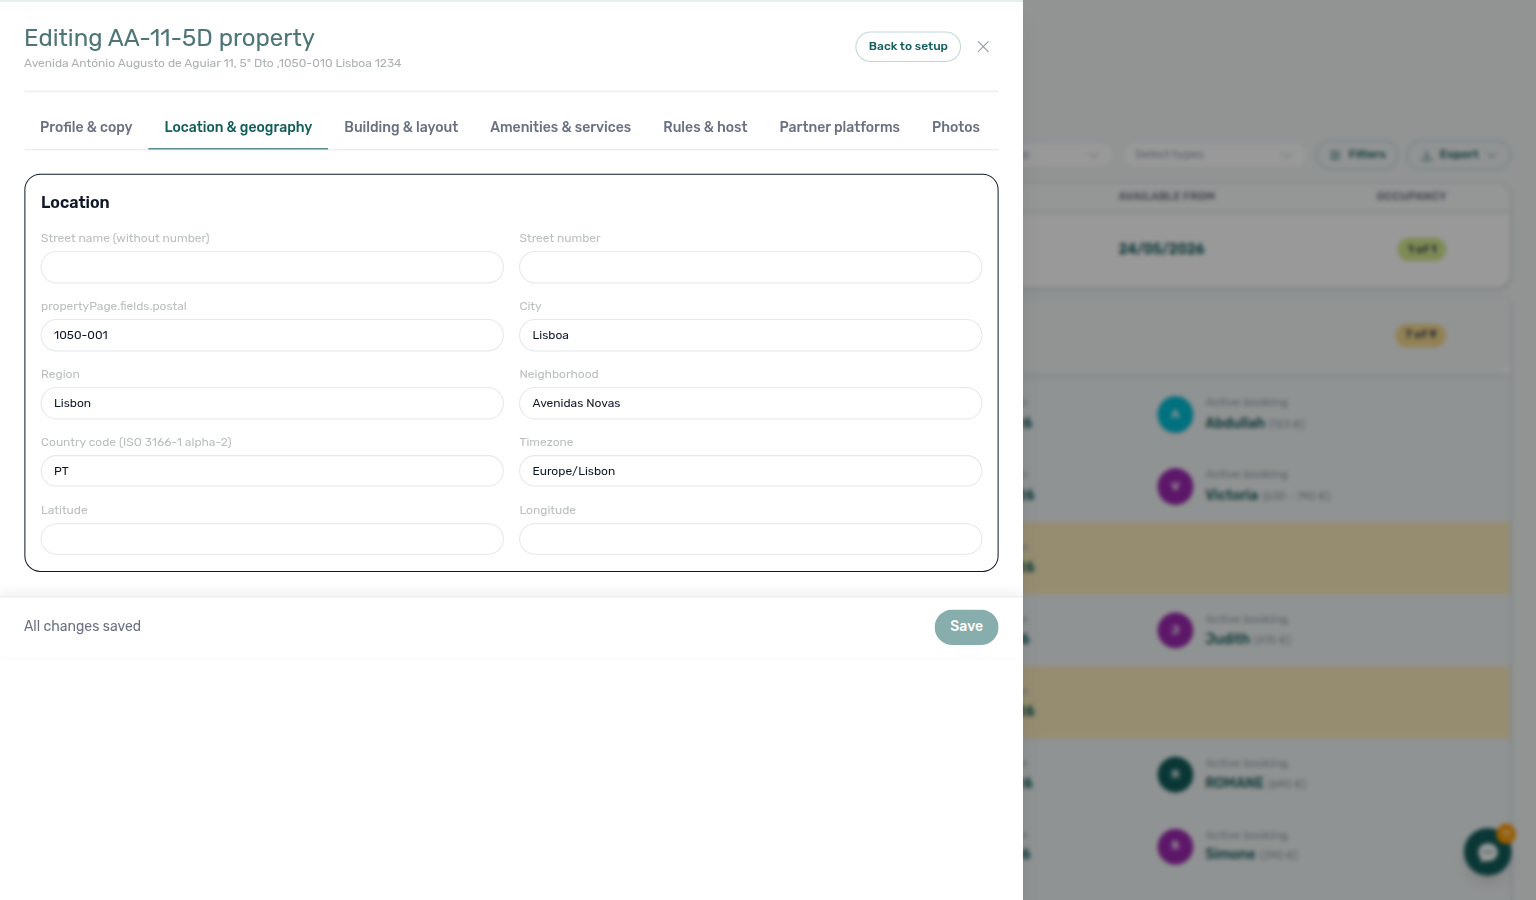The image size is (1536, 900).
Task: Open the Rules & host tab
Action: [x=705, y=127]
